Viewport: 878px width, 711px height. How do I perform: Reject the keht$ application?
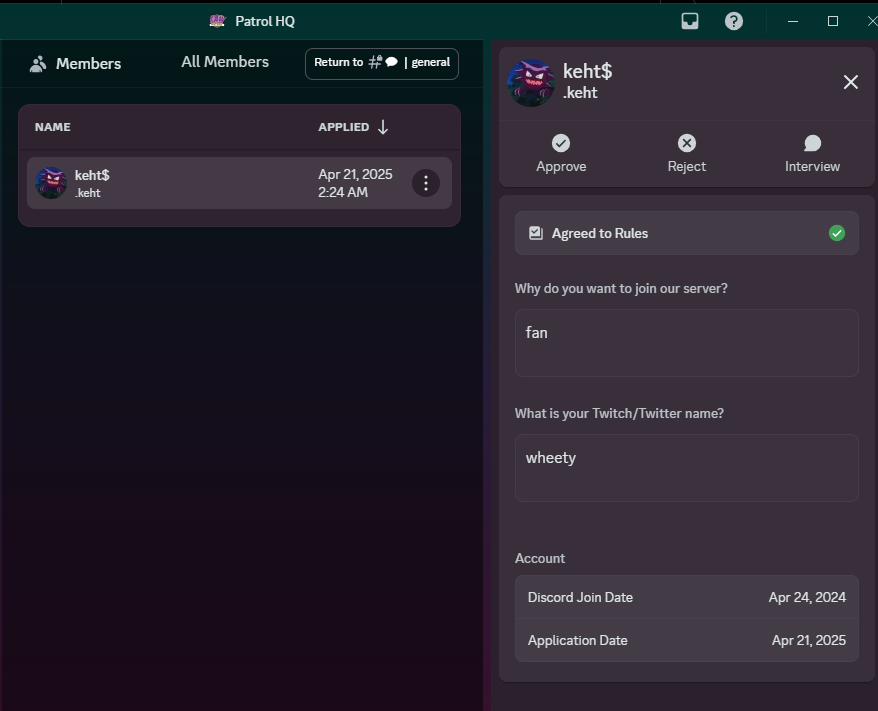click(x=686, y=153)
